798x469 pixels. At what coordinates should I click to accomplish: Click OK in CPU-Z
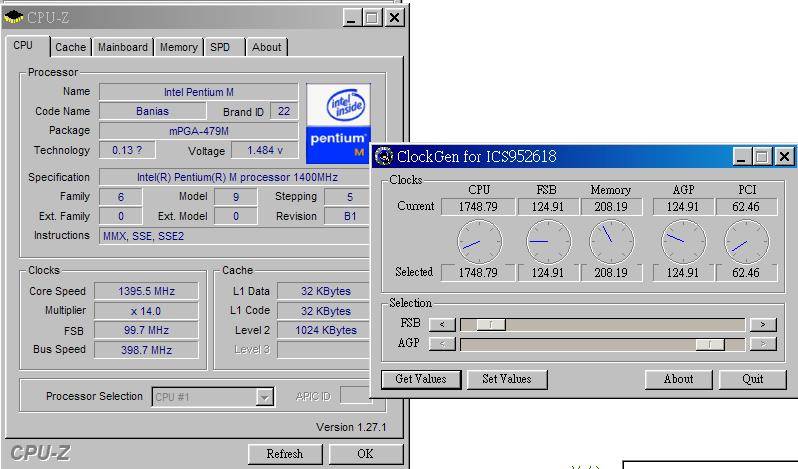click(x=365, y=454)
